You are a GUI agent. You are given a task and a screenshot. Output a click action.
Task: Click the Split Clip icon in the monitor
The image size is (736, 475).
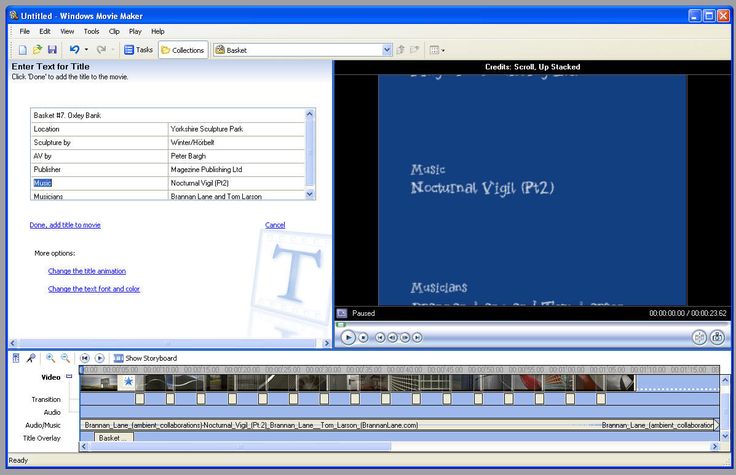click(x=699, y=337)
